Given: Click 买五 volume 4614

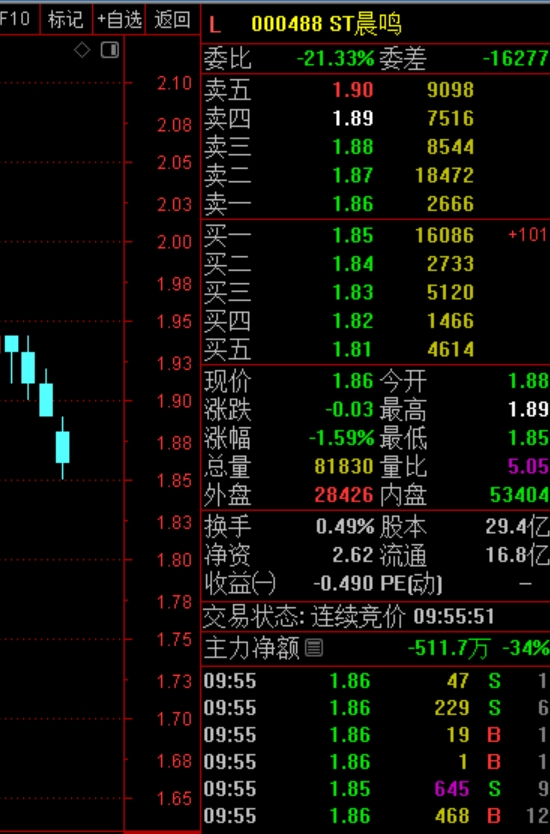Looking at the screenshot, I should (x=450, y=349).
